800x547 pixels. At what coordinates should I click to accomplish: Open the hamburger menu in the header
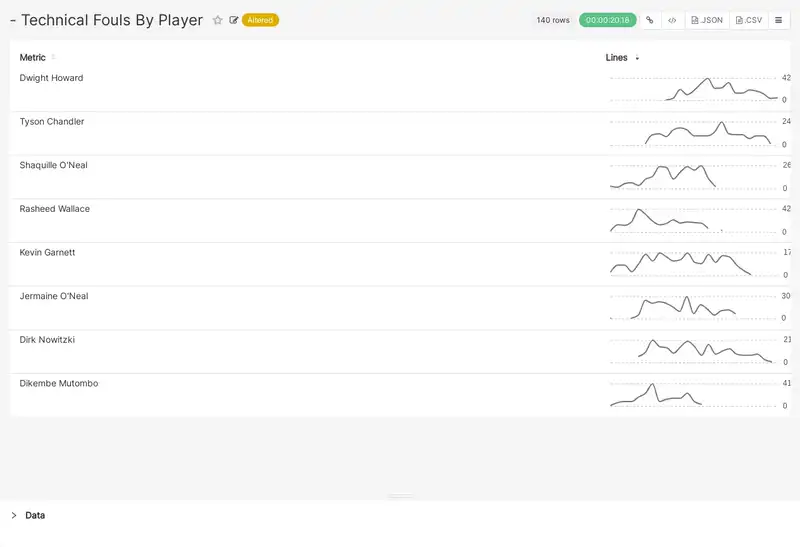(779, 20)
